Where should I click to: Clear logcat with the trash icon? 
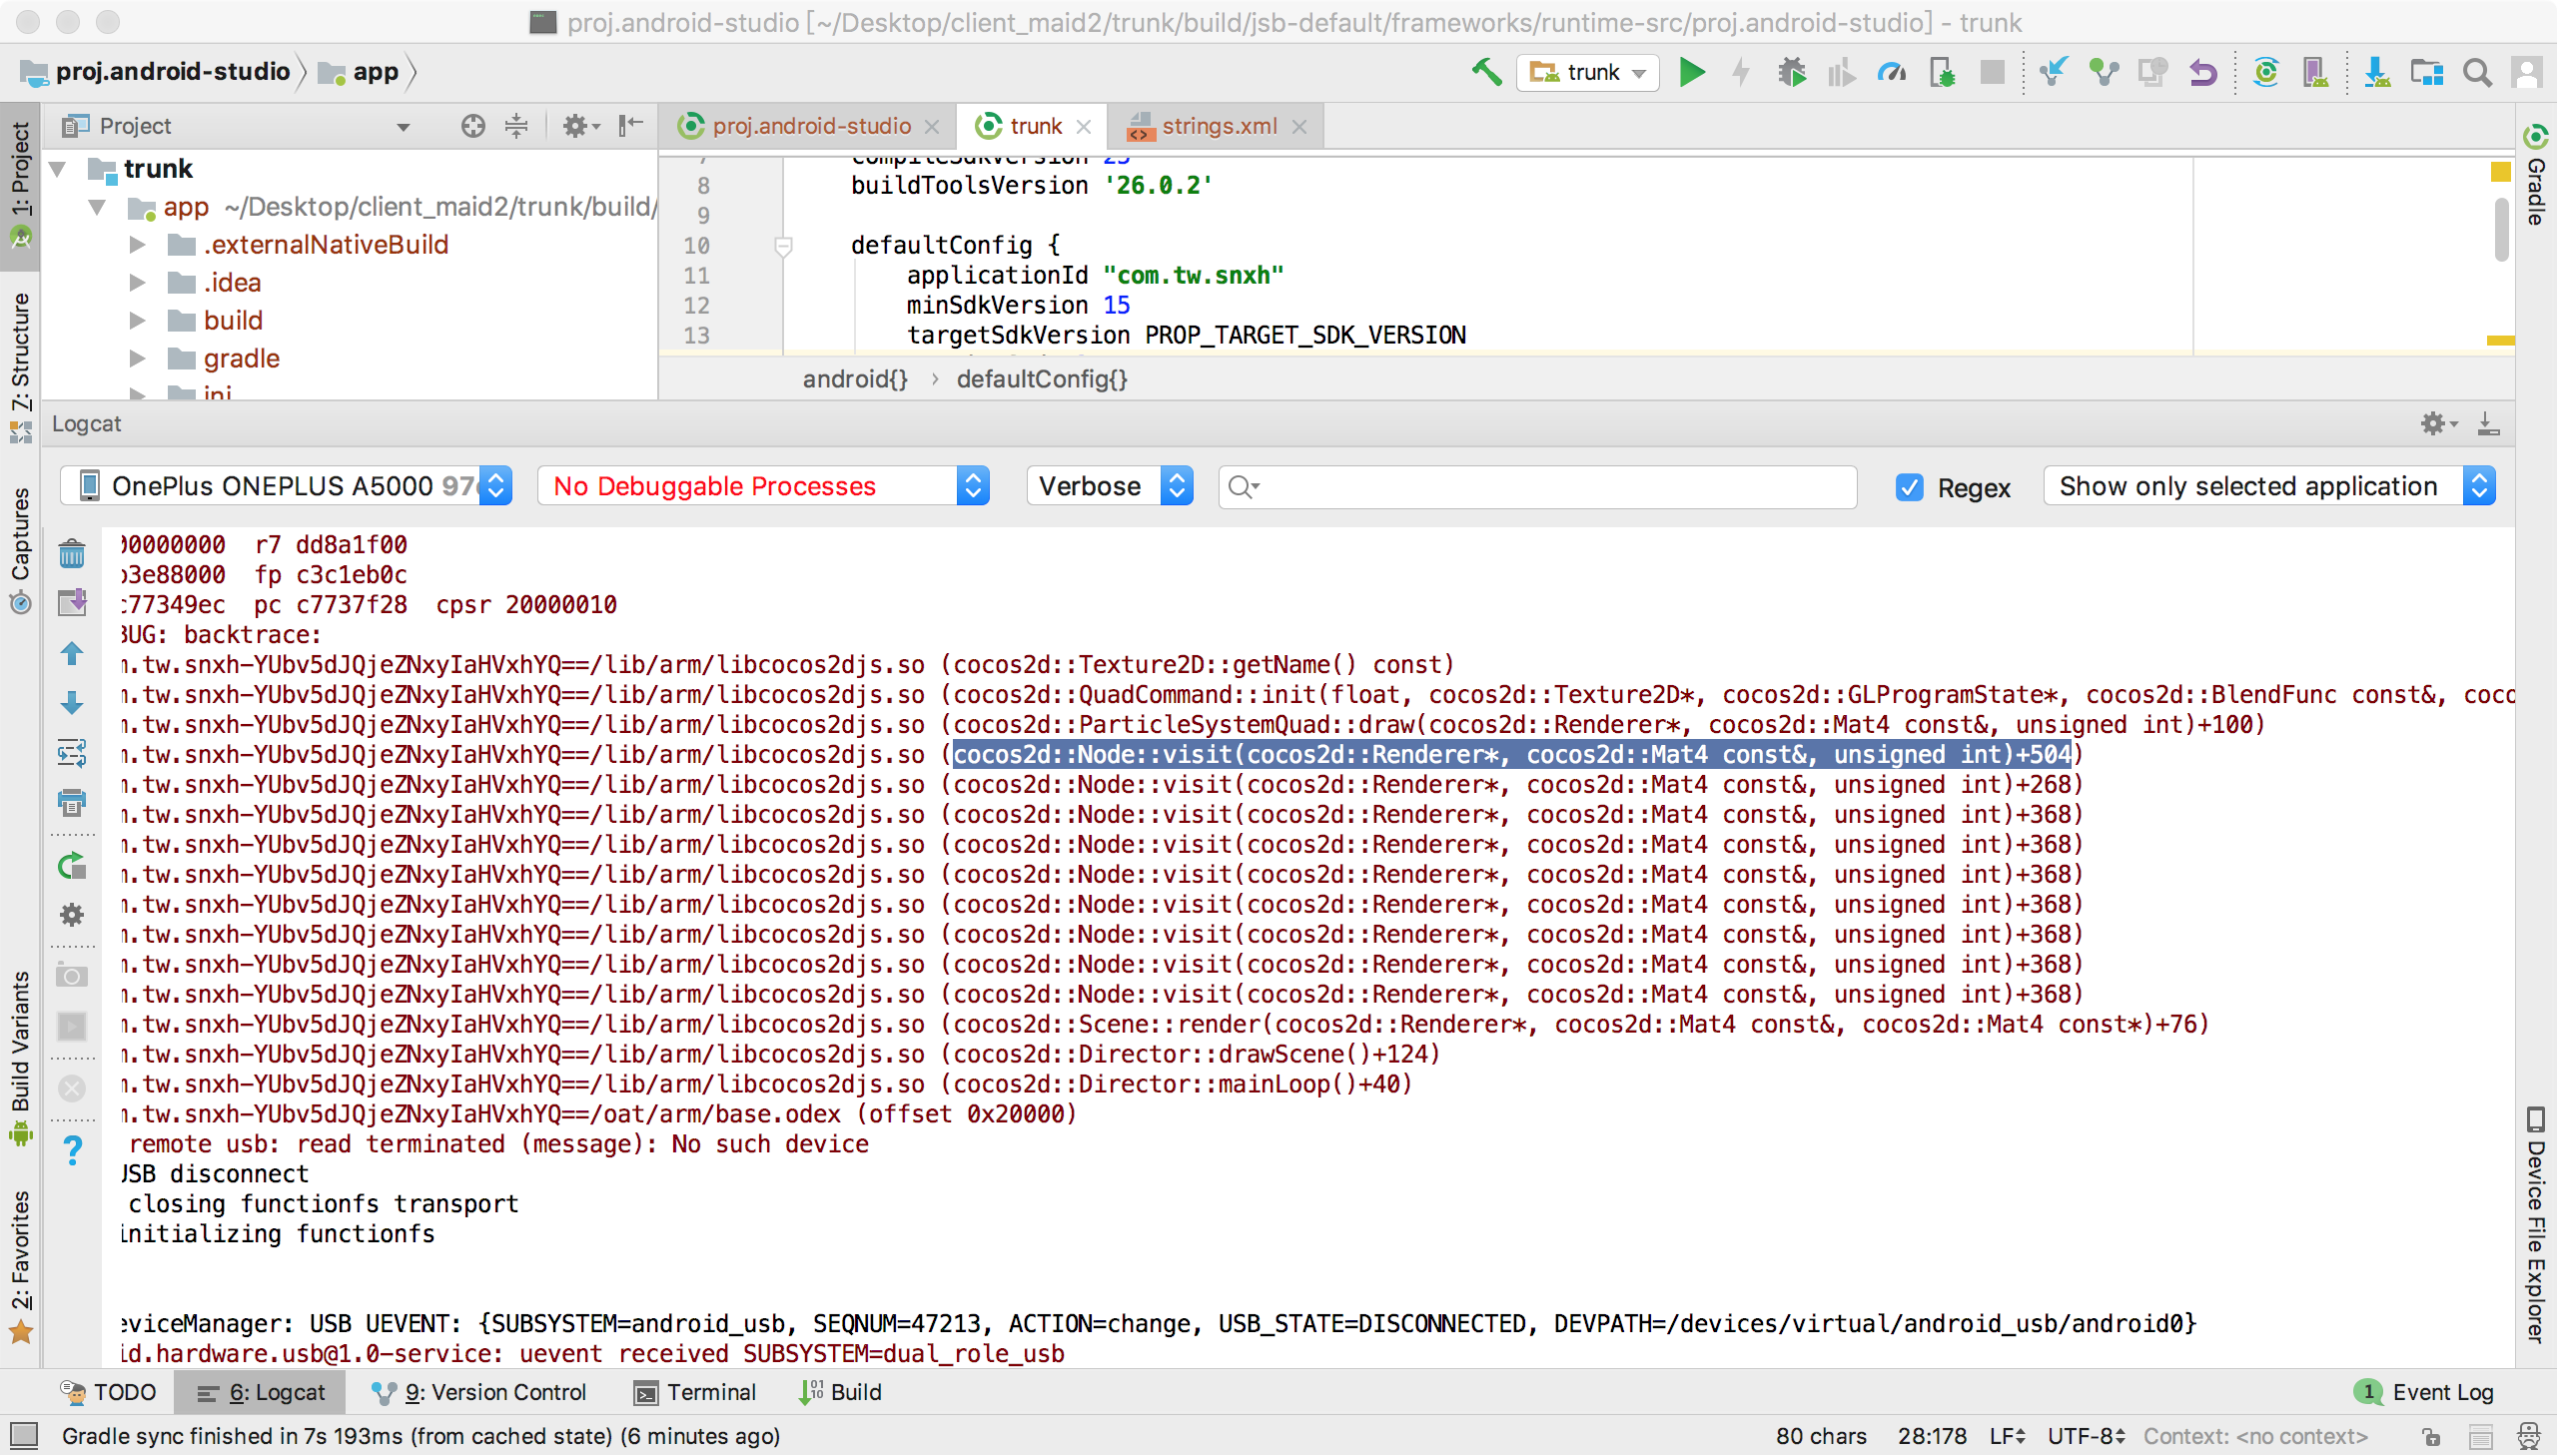pos(72,553)
